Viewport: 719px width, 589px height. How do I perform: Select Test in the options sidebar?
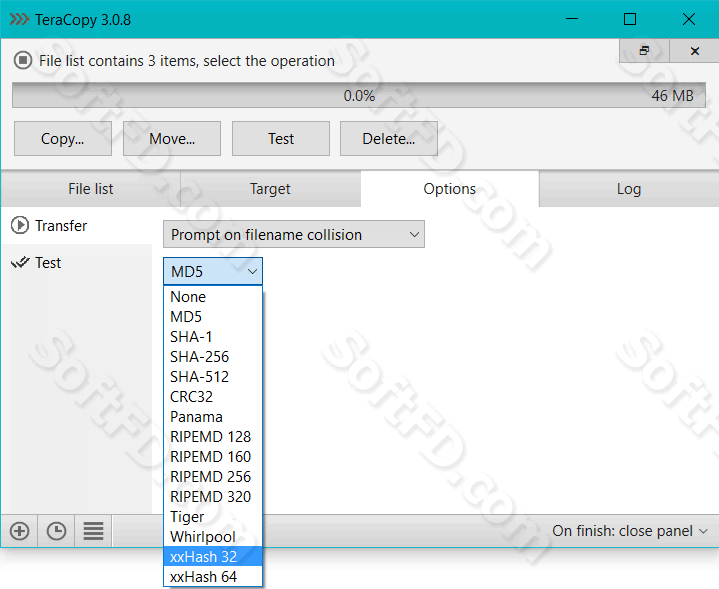[76, 263]
